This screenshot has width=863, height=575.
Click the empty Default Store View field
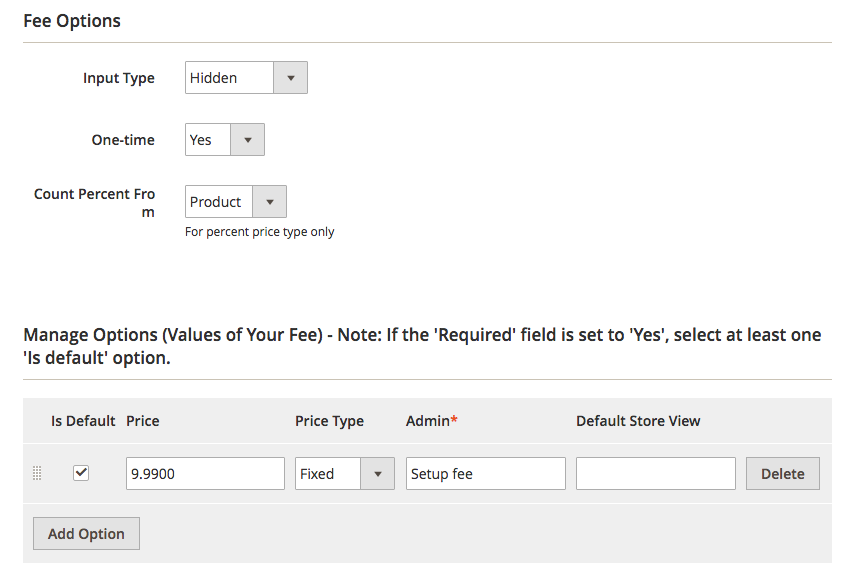point(656,473)
